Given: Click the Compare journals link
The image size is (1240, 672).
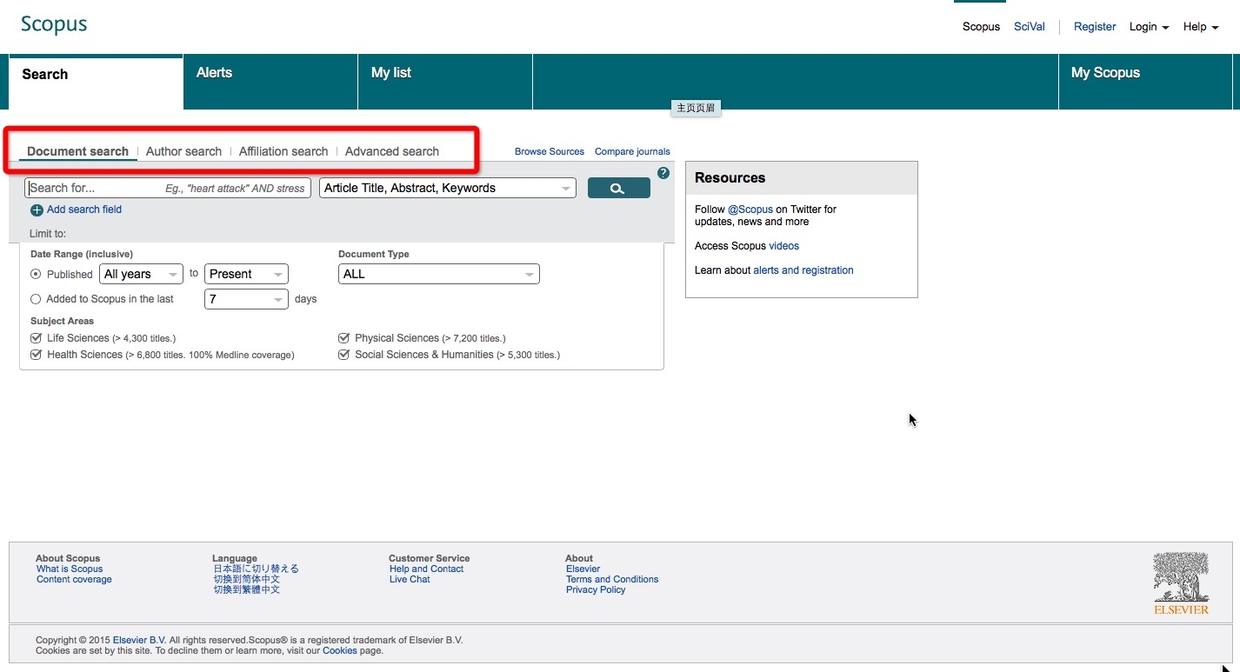Looking at the screenshot, I should pyautogui.click(x=632, y=152).
